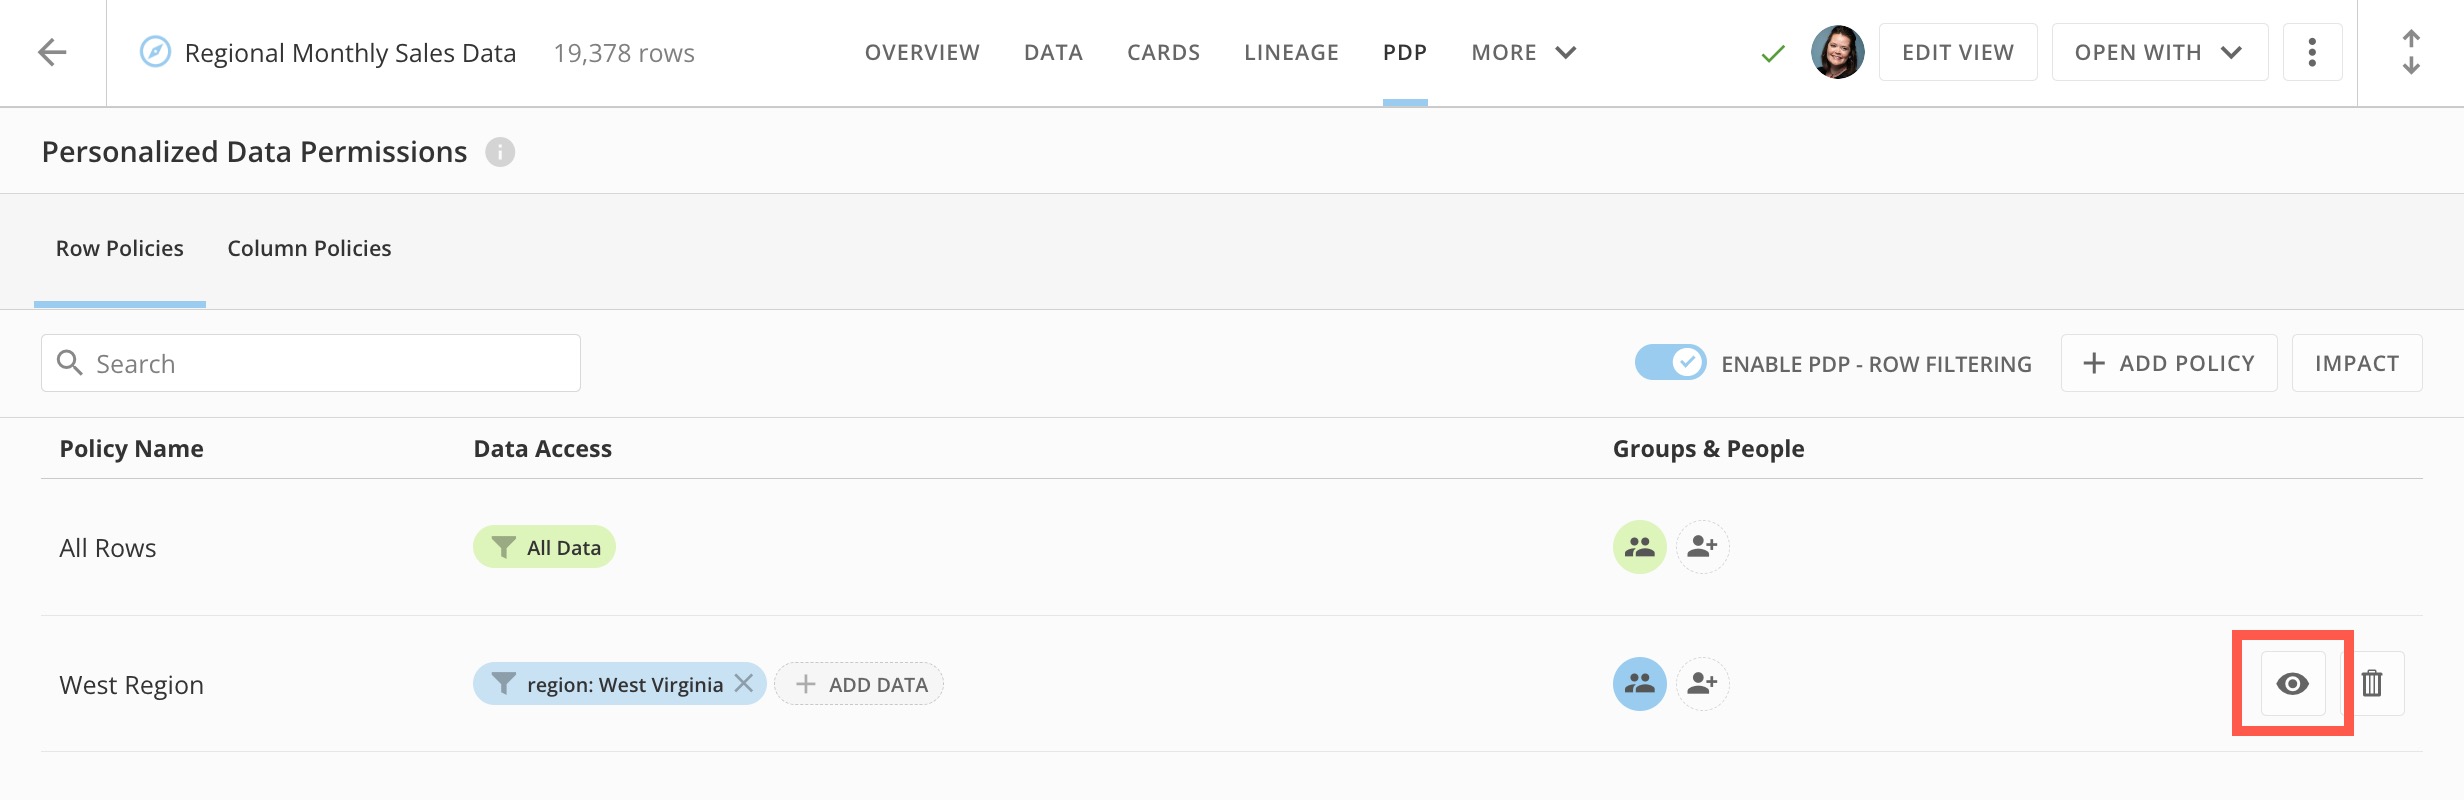Toggle the blue groups icon on West Region row
The height and width of the screenshot is (800, 2464).
pos(1638,684)
